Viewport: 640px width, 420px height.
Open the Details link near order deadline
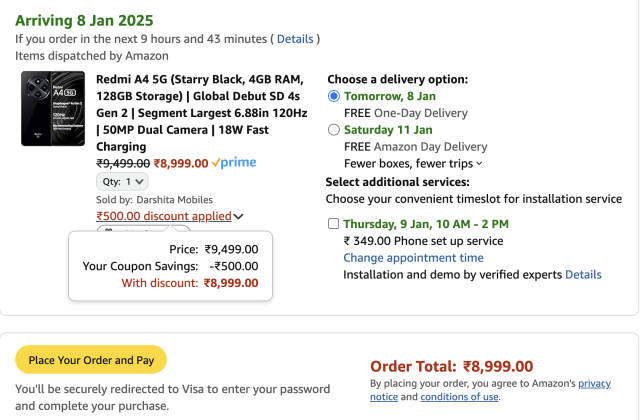pos(295,39)
